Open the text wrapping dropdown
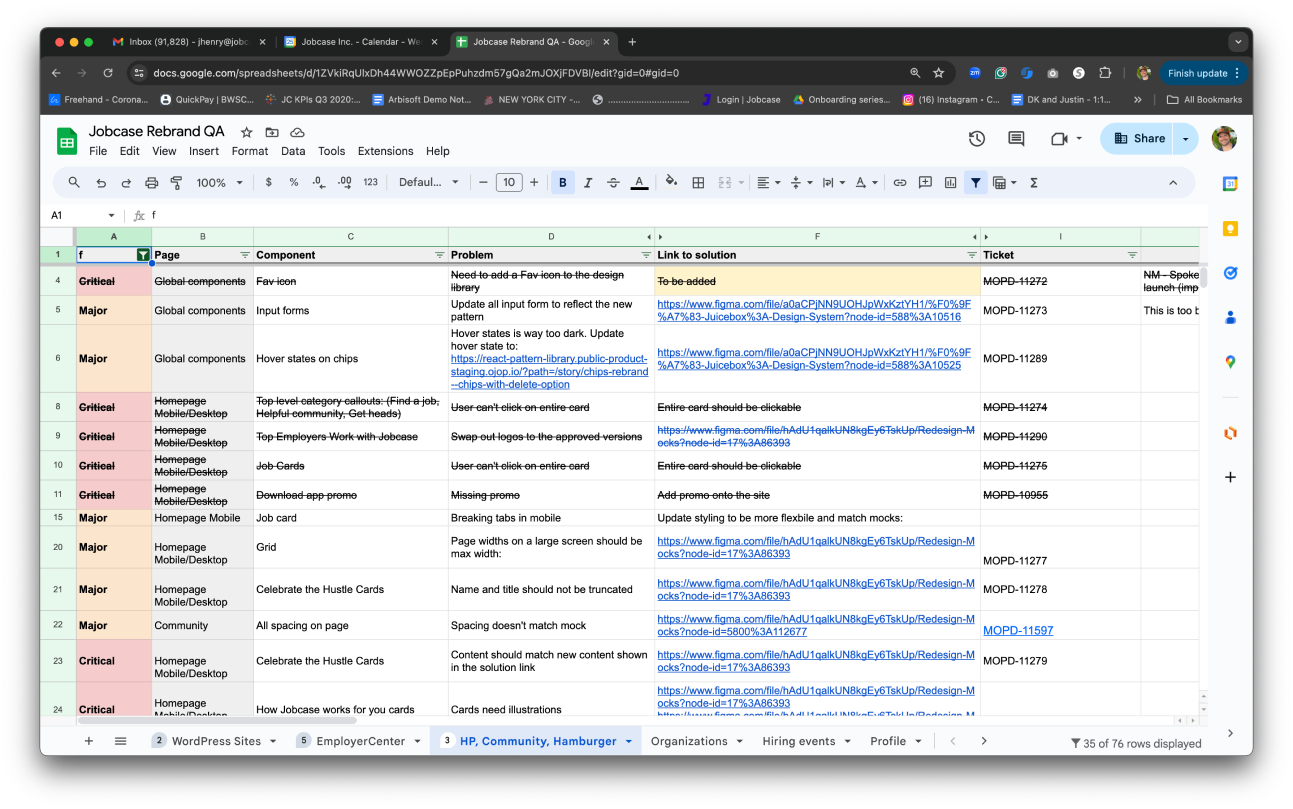The width and height of the screenshot is (1293, 809). click(x=833, y=183)
